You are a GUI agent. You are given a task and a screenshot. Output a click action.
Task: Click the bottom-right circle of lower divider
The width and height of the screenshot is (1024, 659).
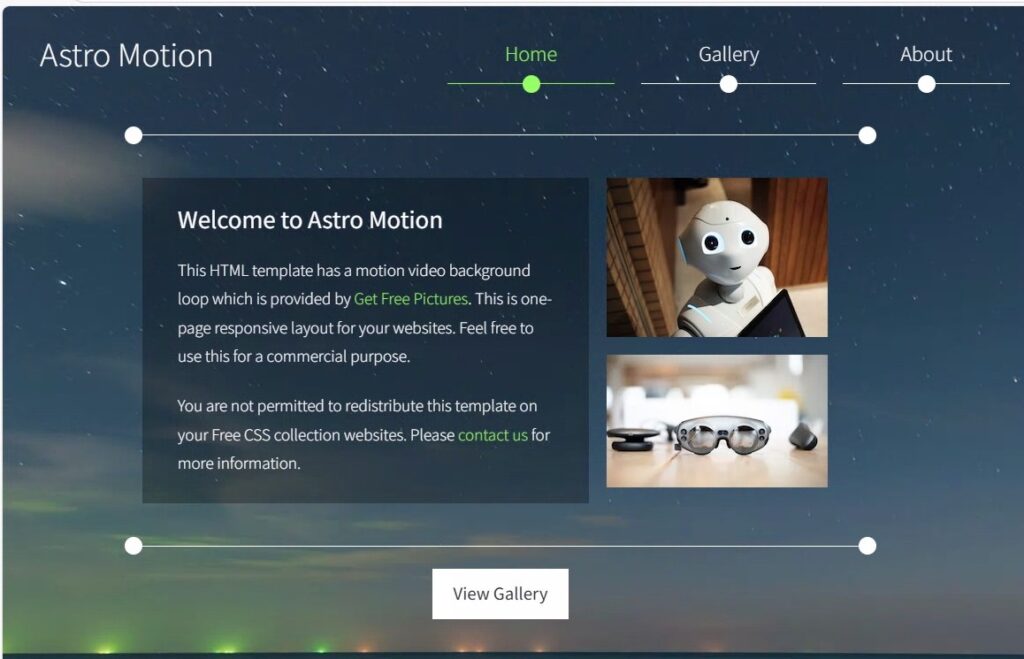pyautogui.click(x=867, y=546)
